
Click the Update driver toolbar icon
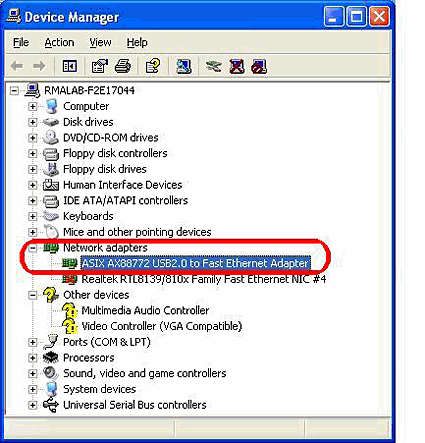coord(213,66)
